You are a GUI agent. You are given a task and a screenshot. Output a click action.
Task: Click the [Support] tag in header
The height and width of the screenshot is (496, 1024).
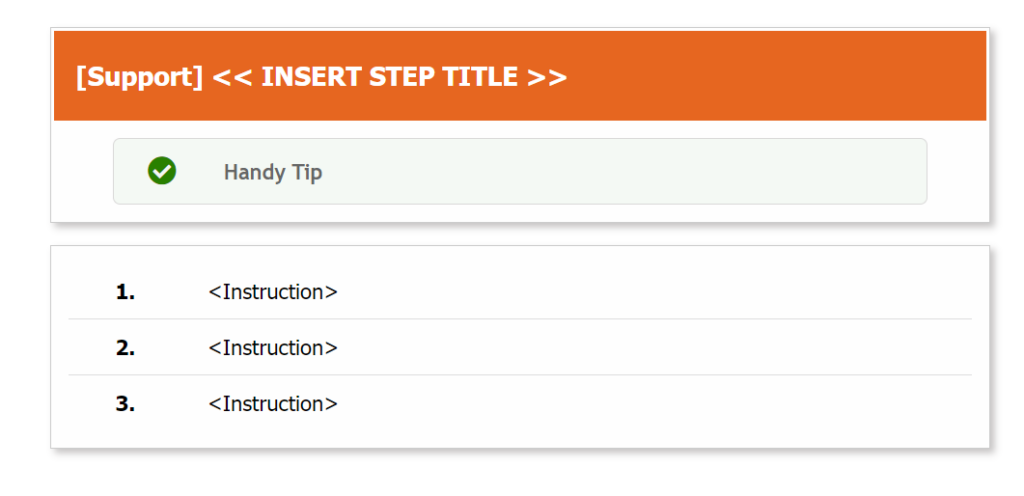(x=140, y=77)
